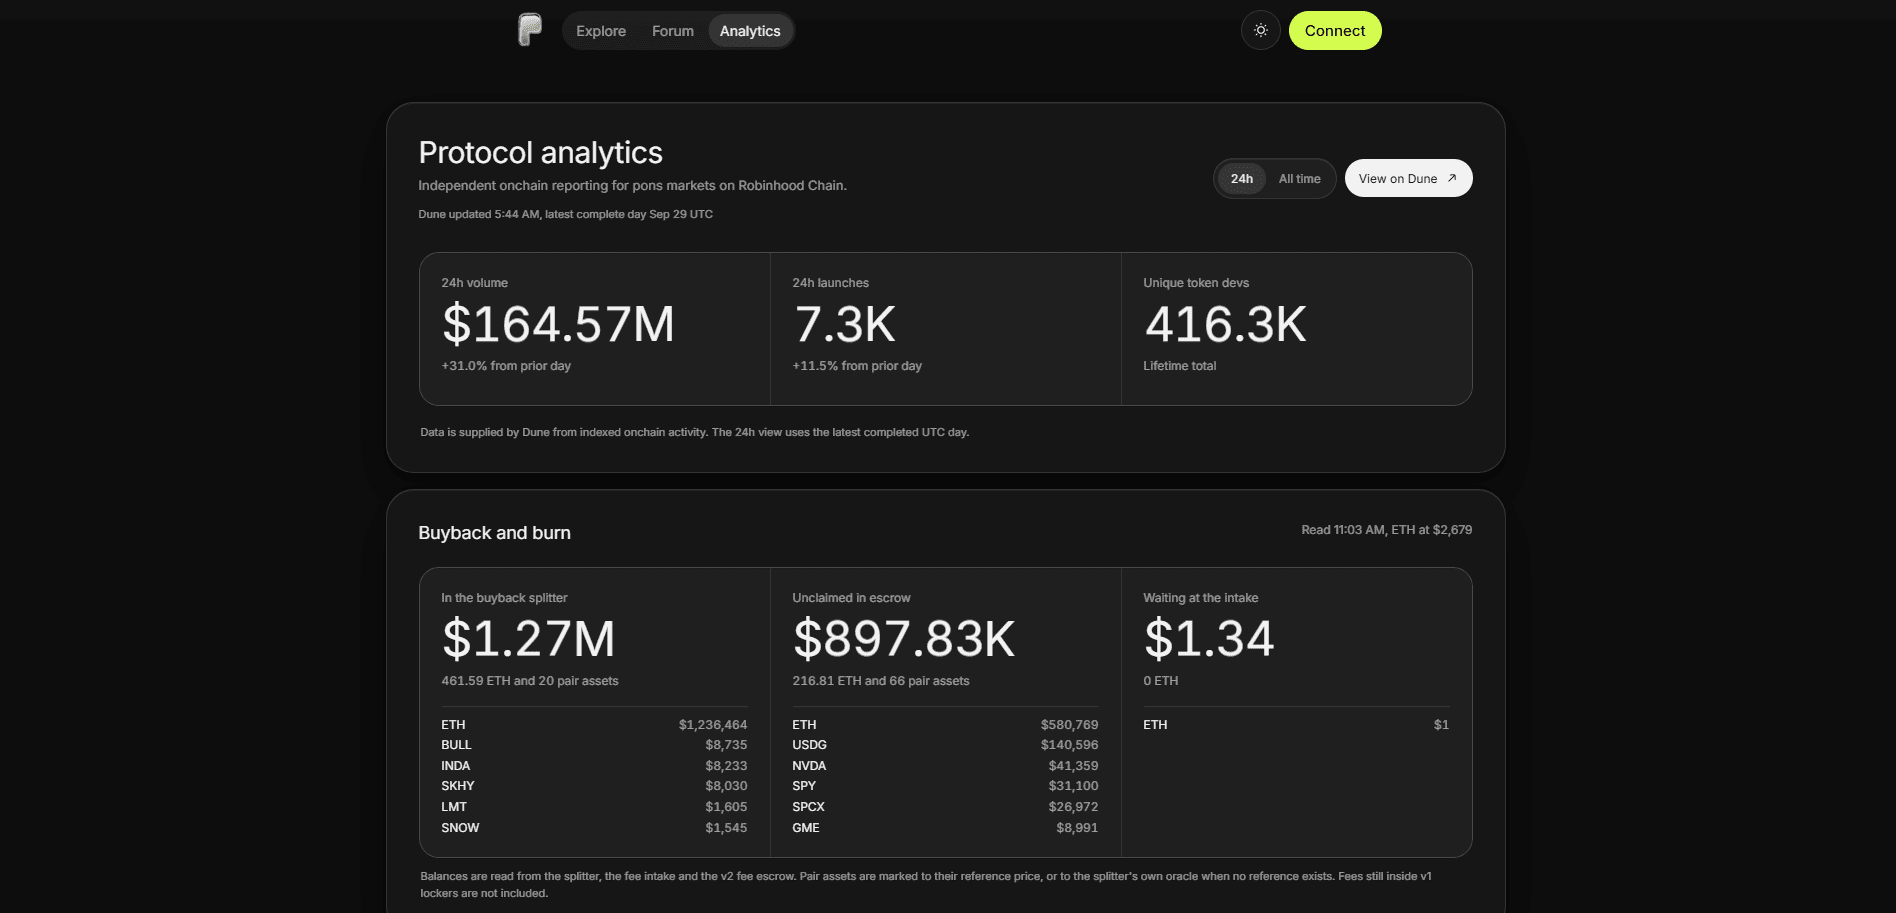1896x913 pixels.
Task: Click the Lifetime total label
Action: 1180,366
